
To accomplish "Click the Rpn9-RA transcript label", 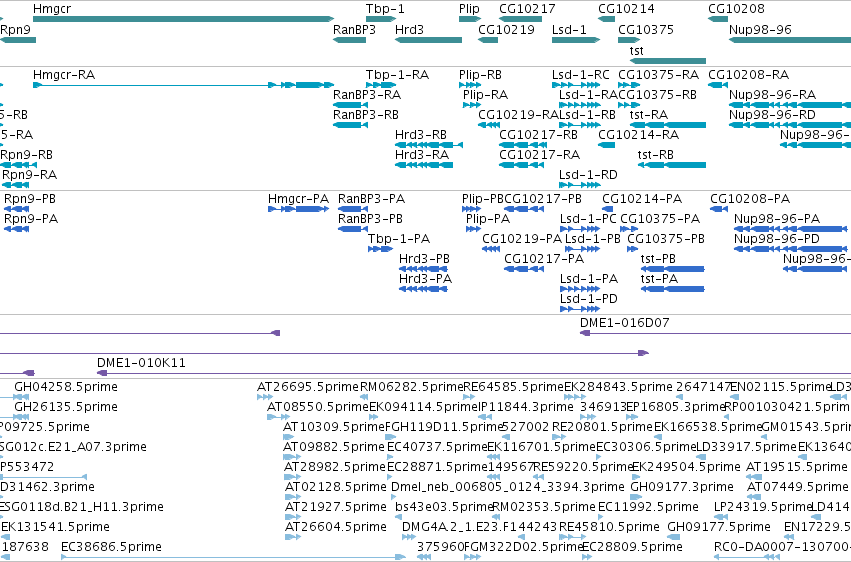I will coord(29,175).
